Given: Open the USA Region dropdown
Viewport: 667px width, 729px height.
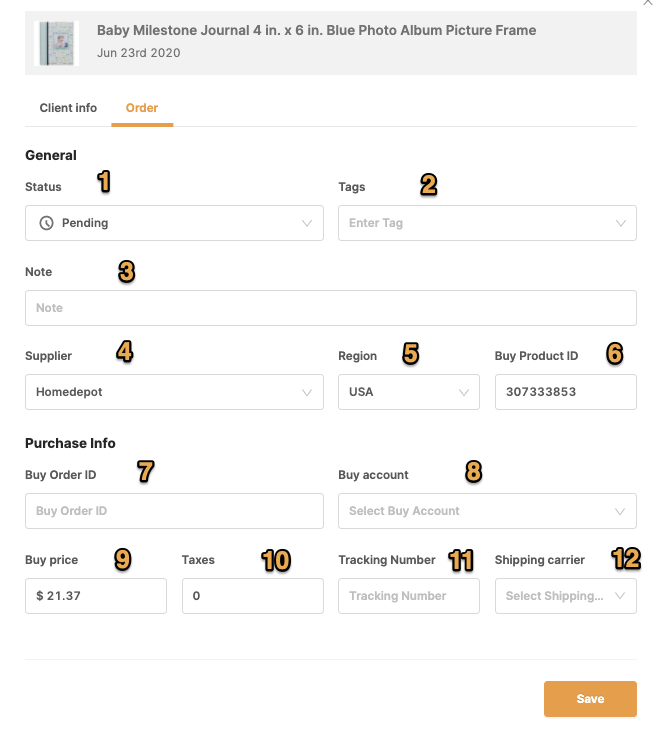Looking at the screenshot, I should pos(409,392).
